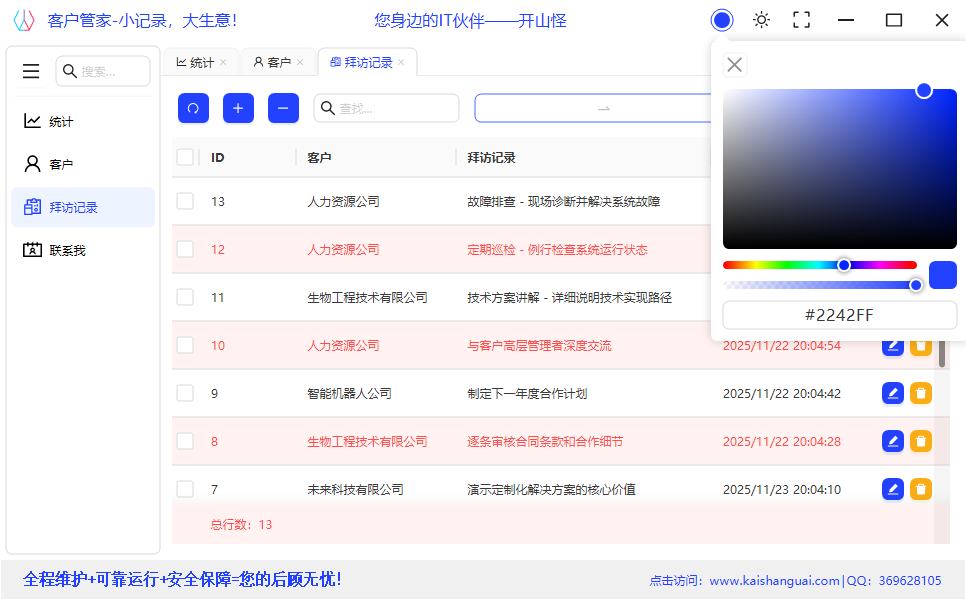Edit the 智能机器人公司 row with ID 9
Viewport: 966px width, 600px height.
[893, 393]
